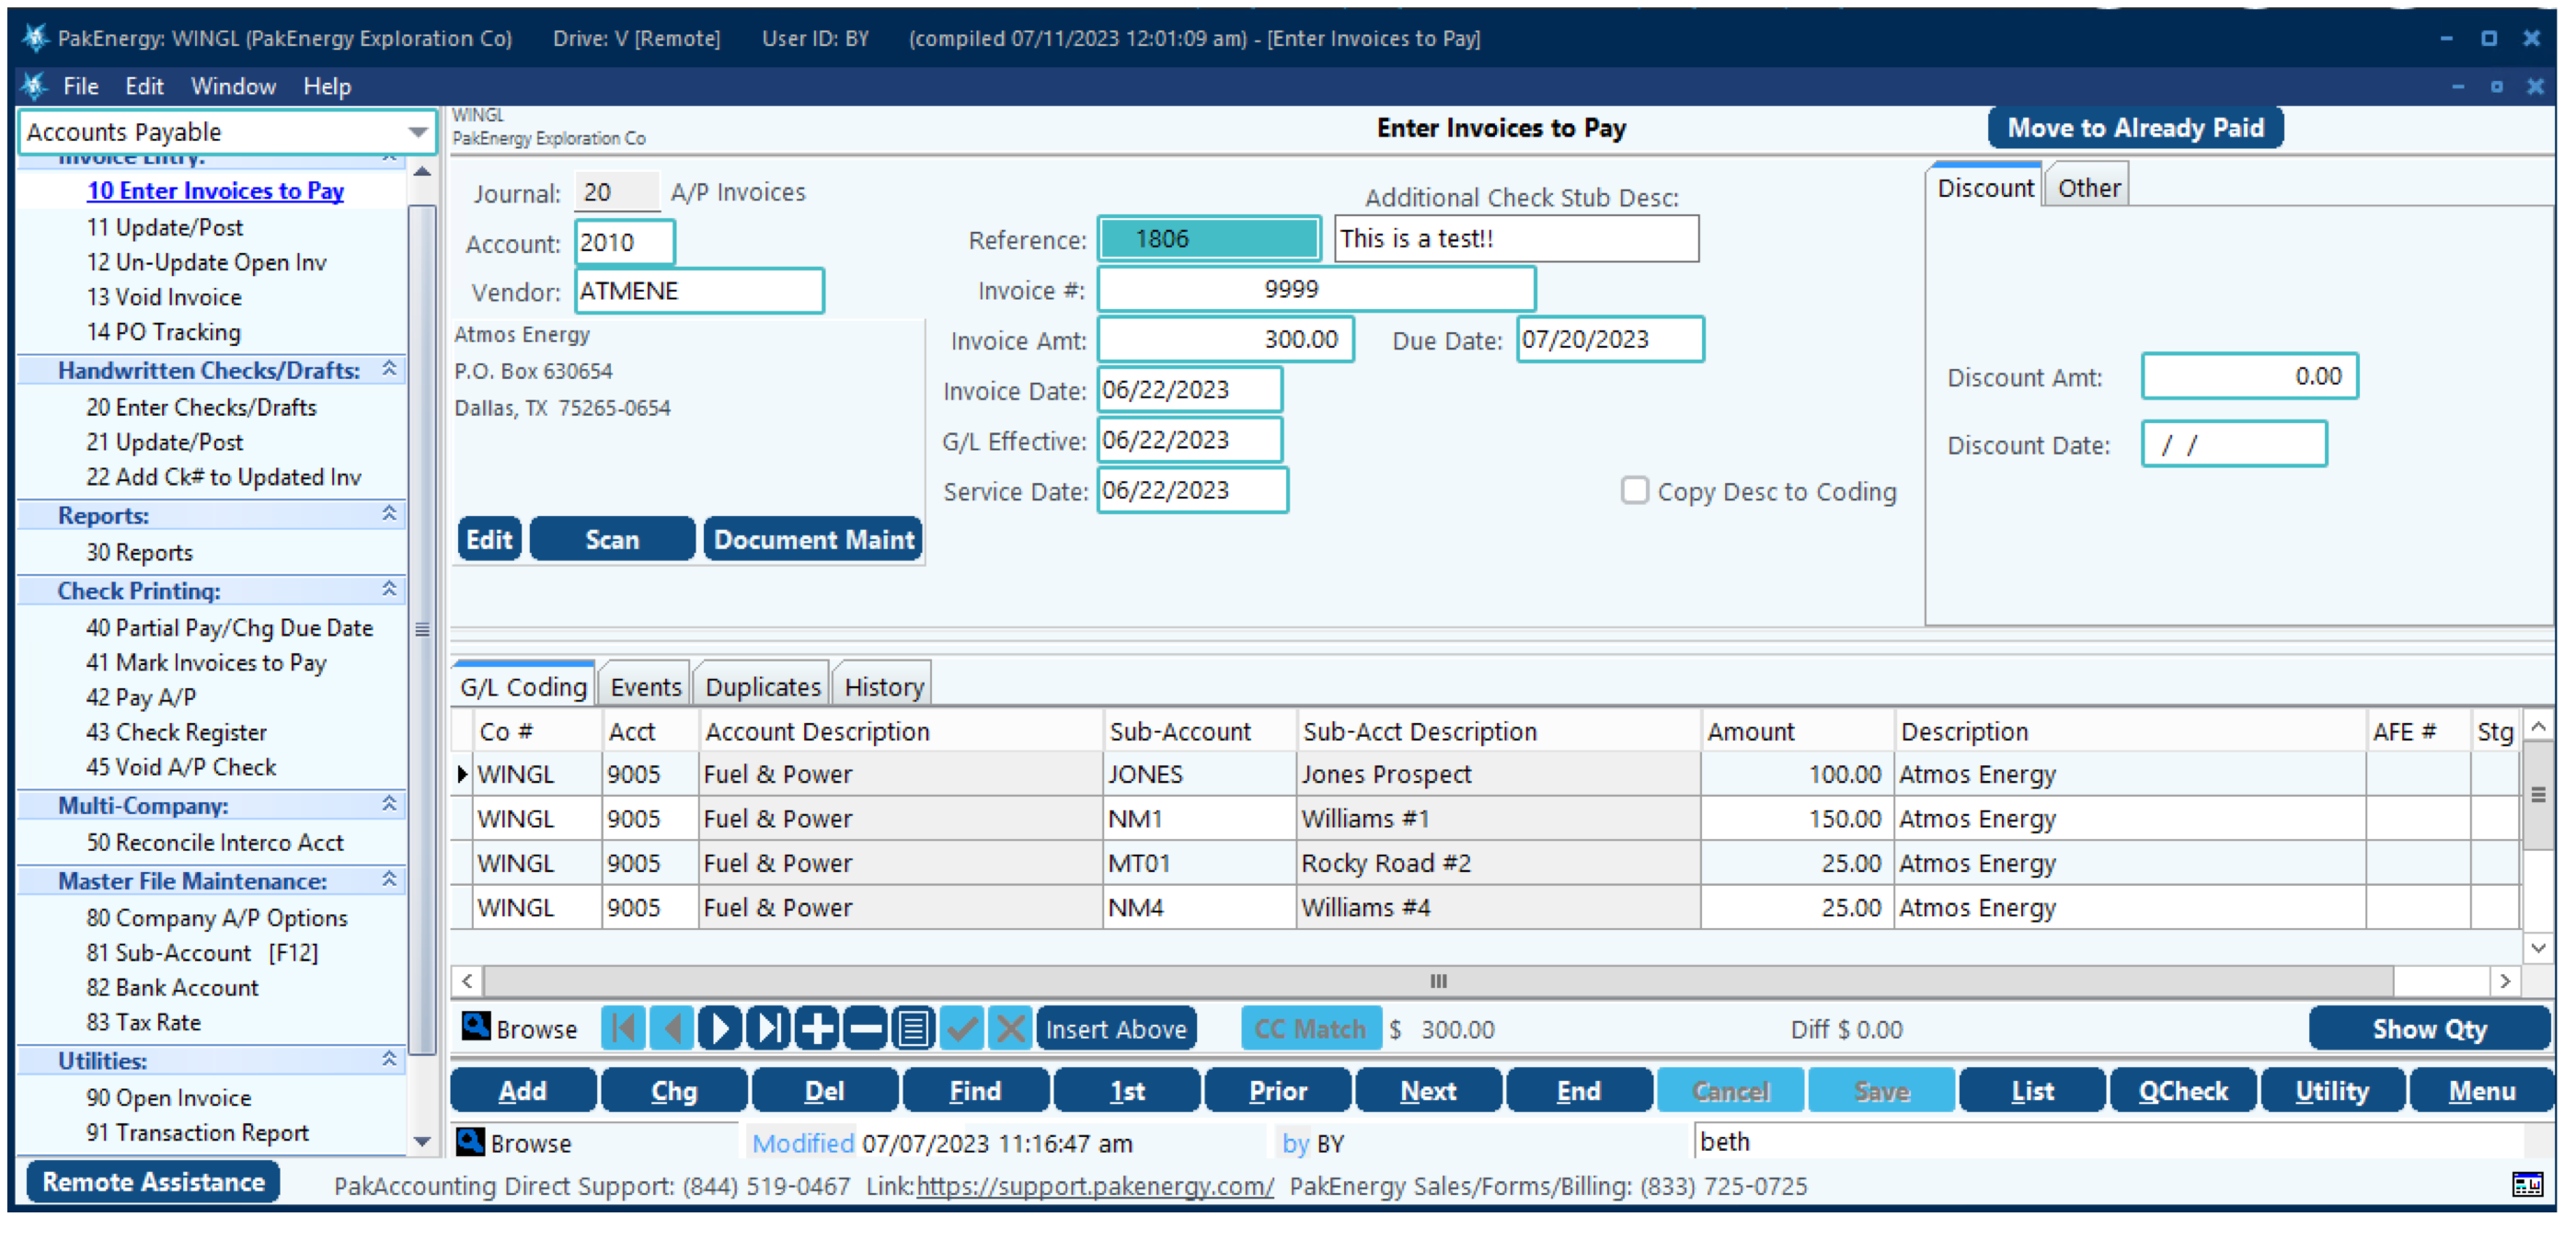Click the list icon in the record navigator

point(912,1028)
